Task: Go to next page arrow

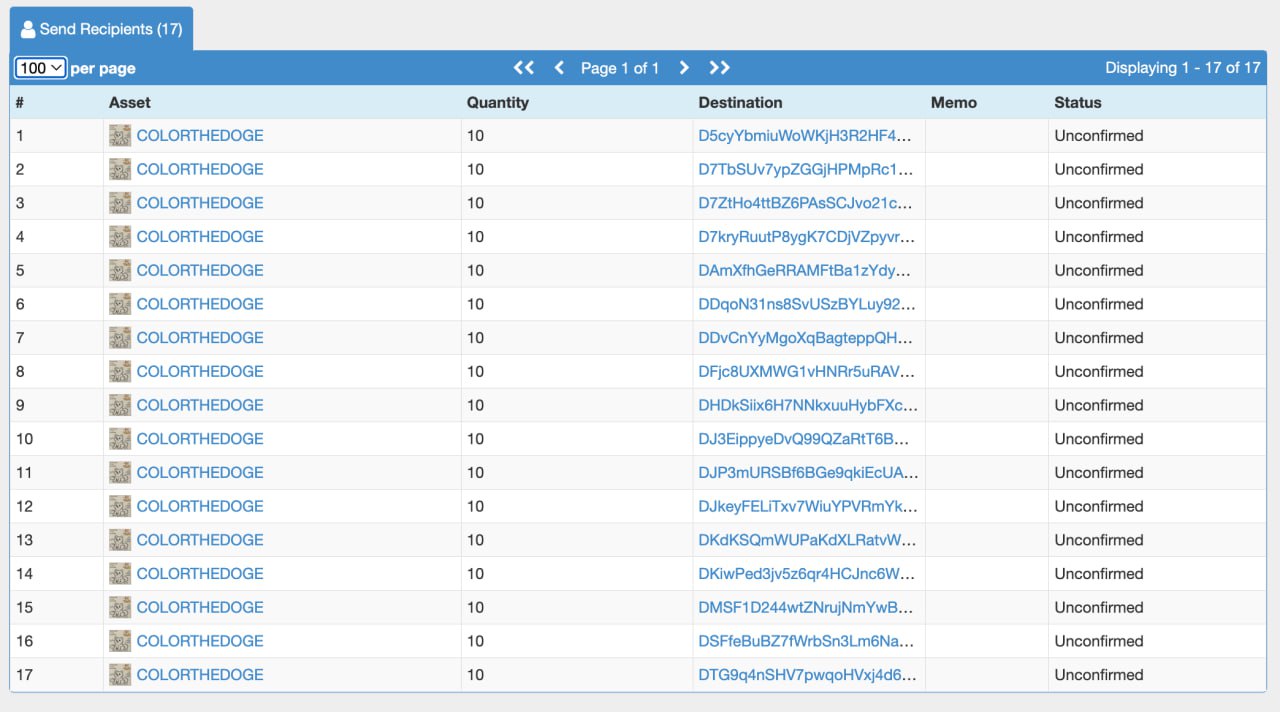Action: pyautogui.click(x=684, y=68)
